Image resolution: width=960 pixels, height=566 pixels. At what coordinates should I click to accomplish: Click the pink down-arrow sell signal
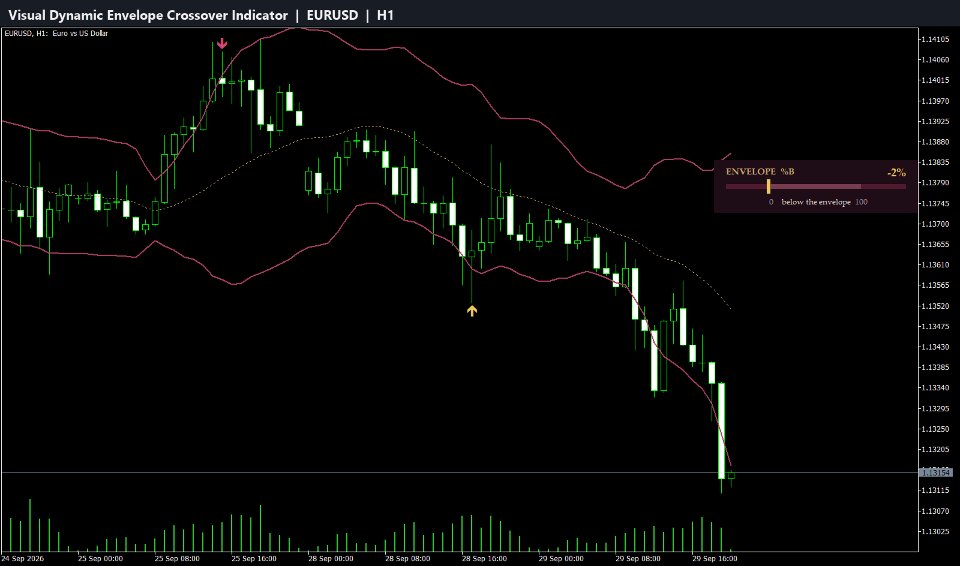222,43
